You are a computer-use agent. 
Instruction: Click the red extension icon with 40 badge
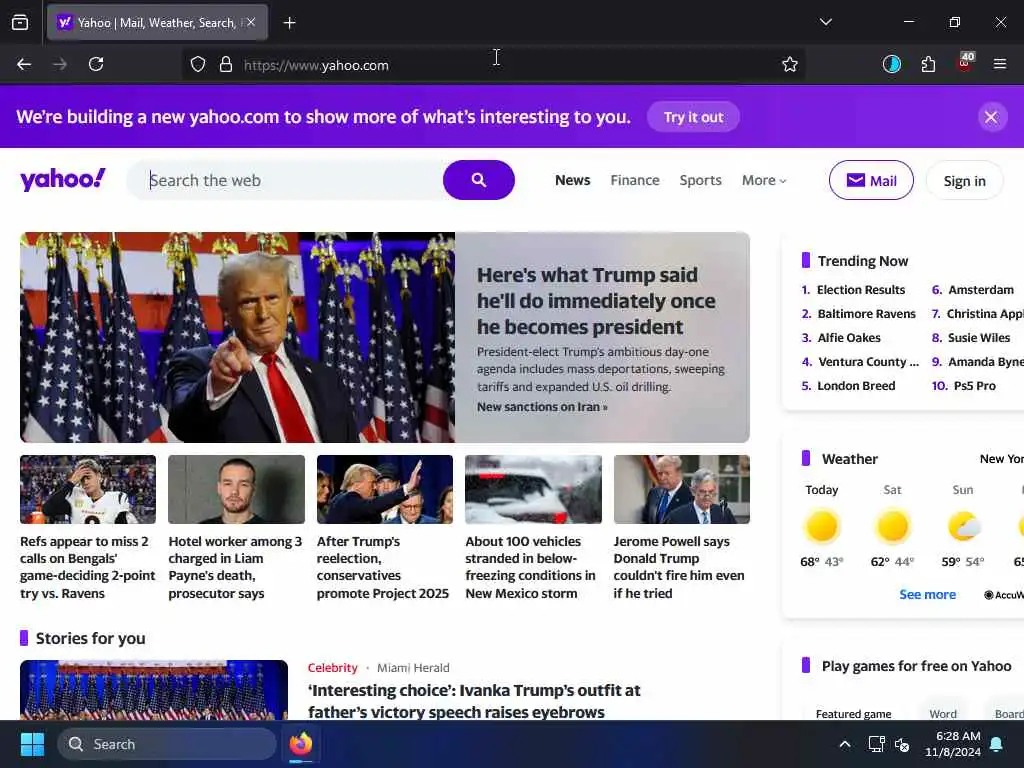965,62
